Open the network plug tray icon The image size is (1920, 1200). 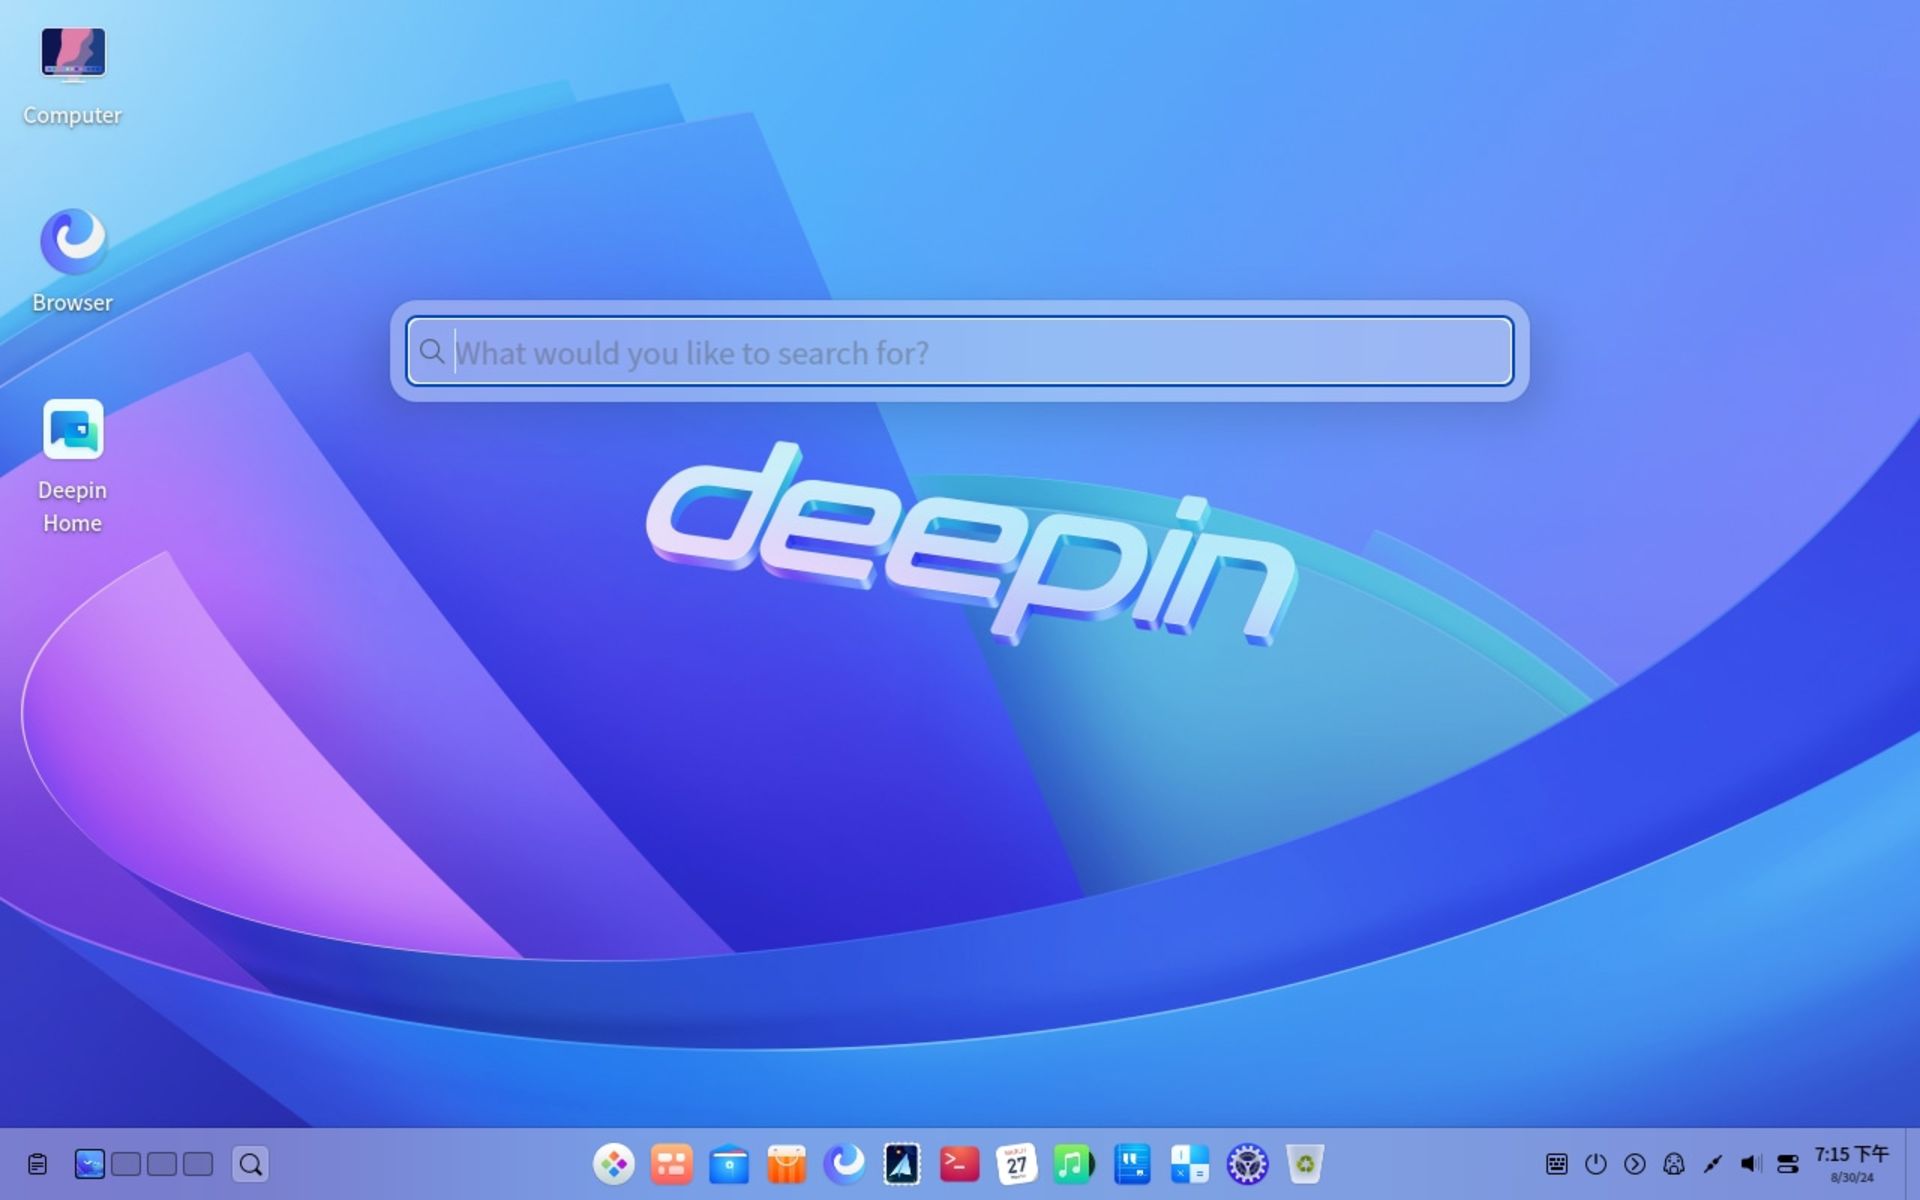1713,1164
